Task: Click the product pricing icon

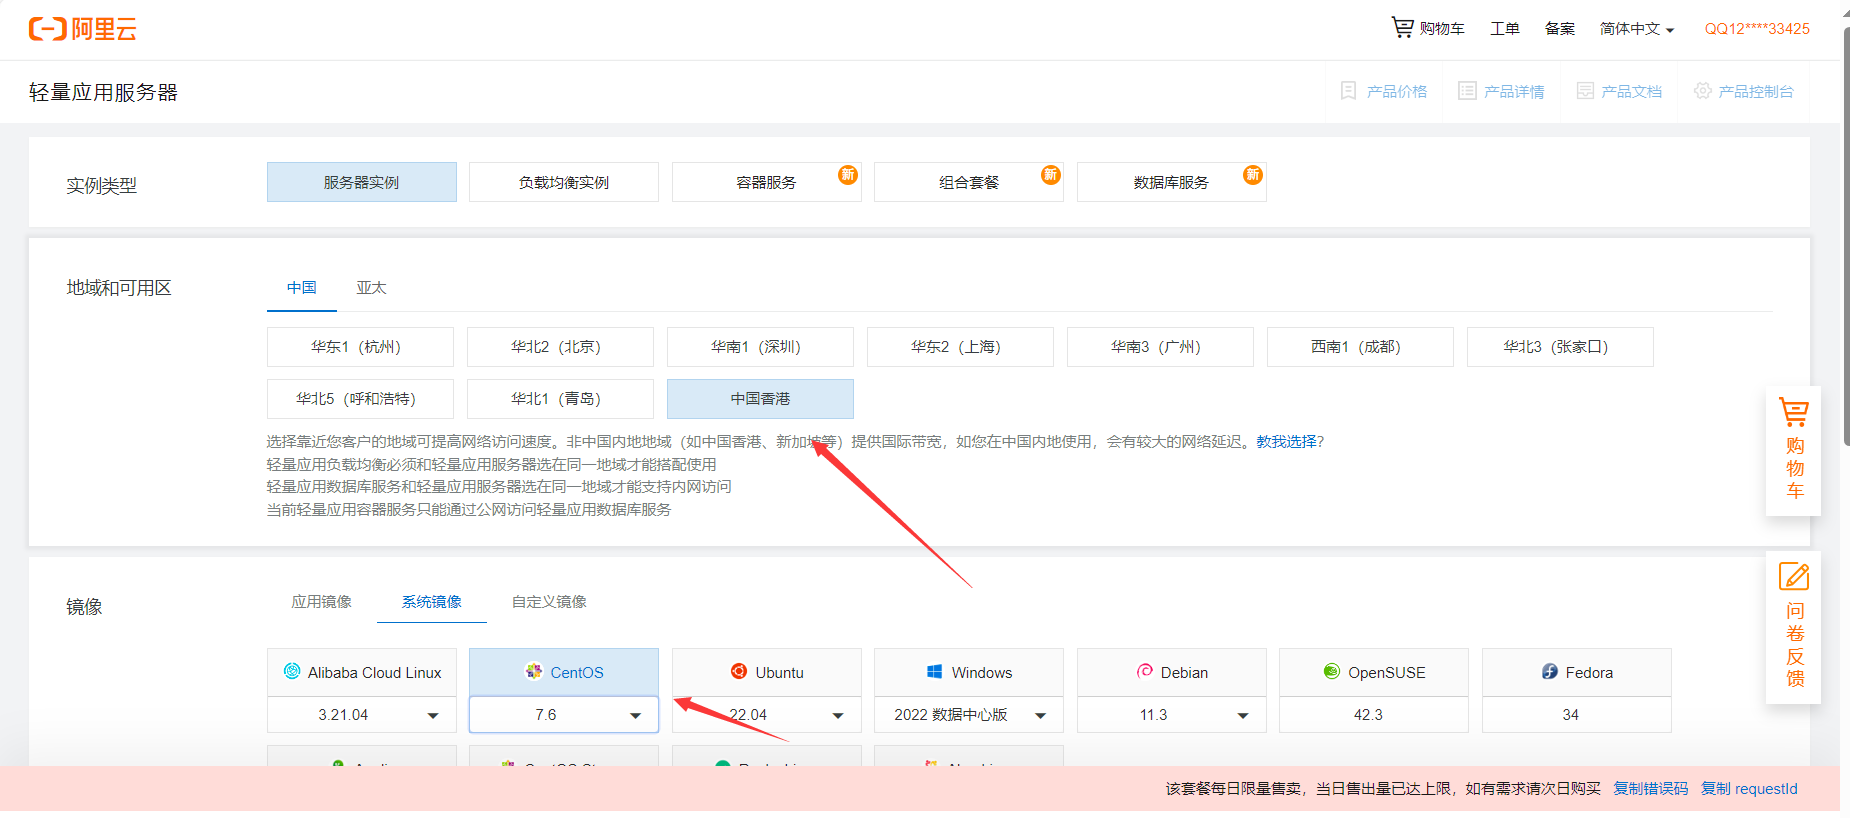Action: coord(1348,91)
